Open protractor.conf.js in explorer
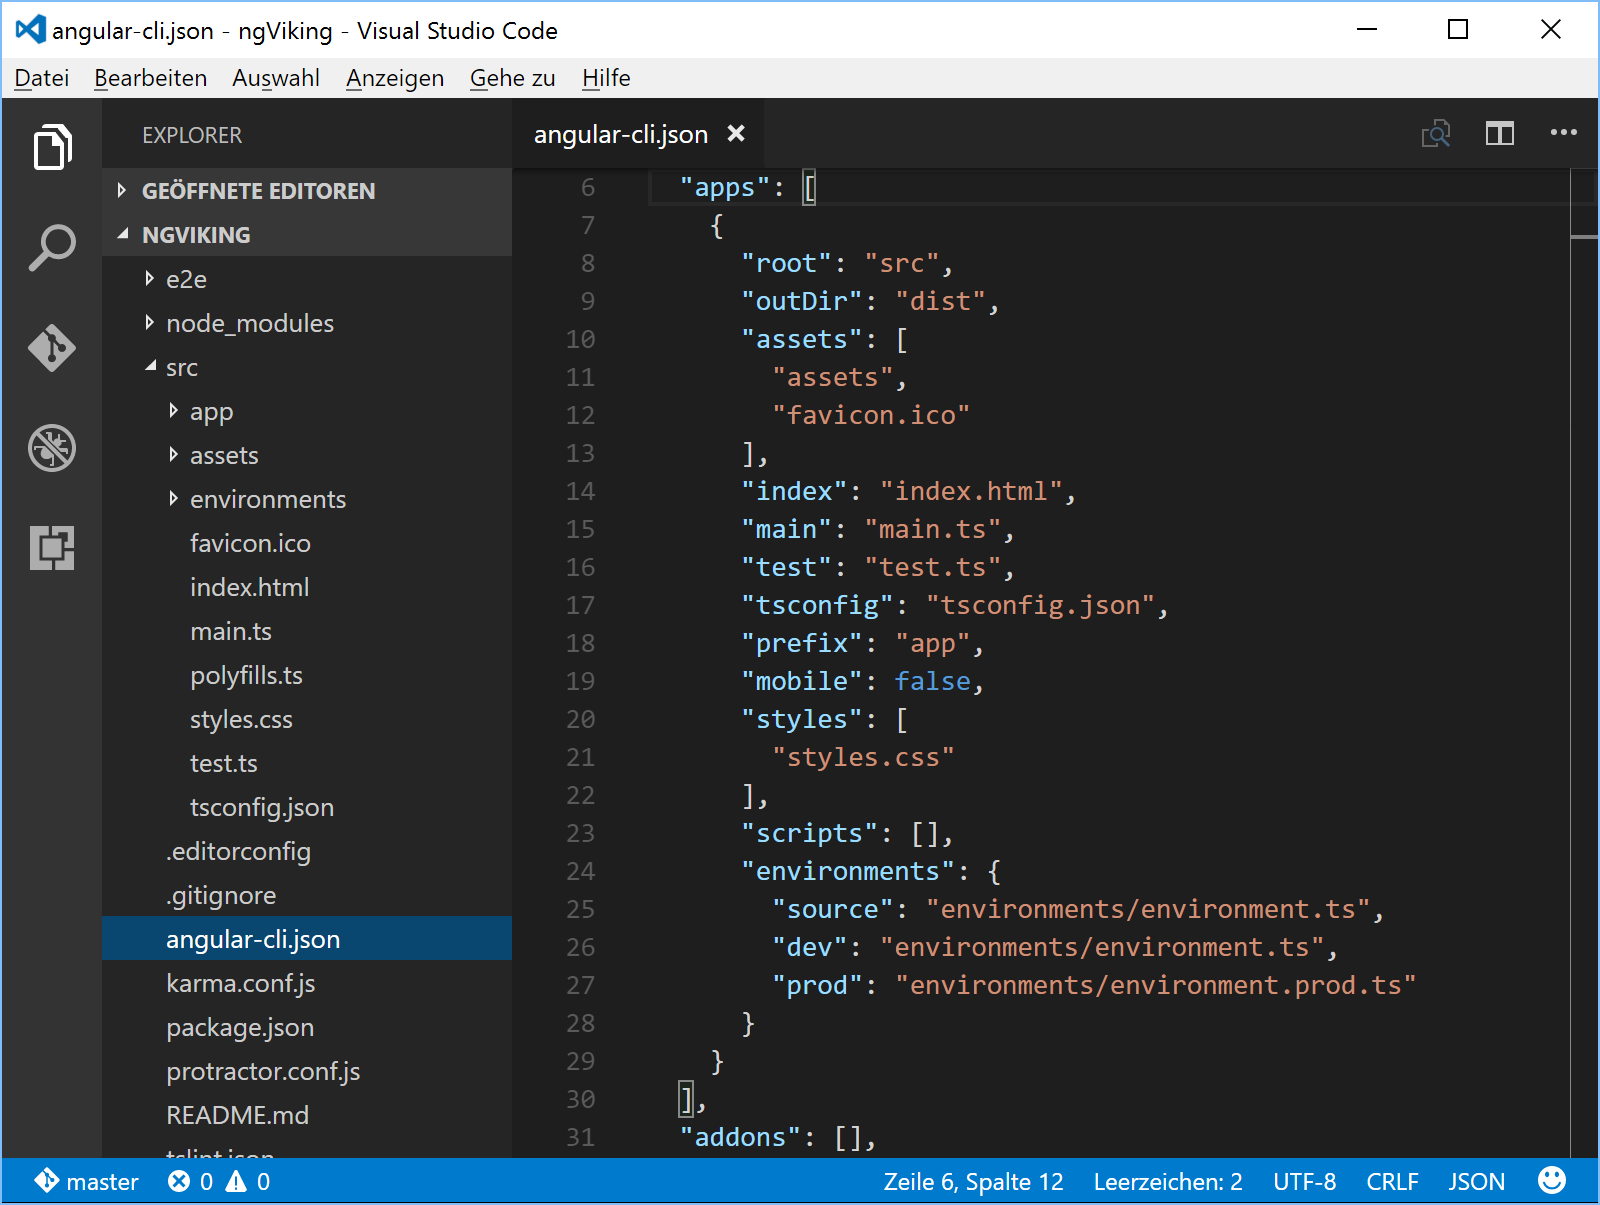 click(x=307, y=1071)
